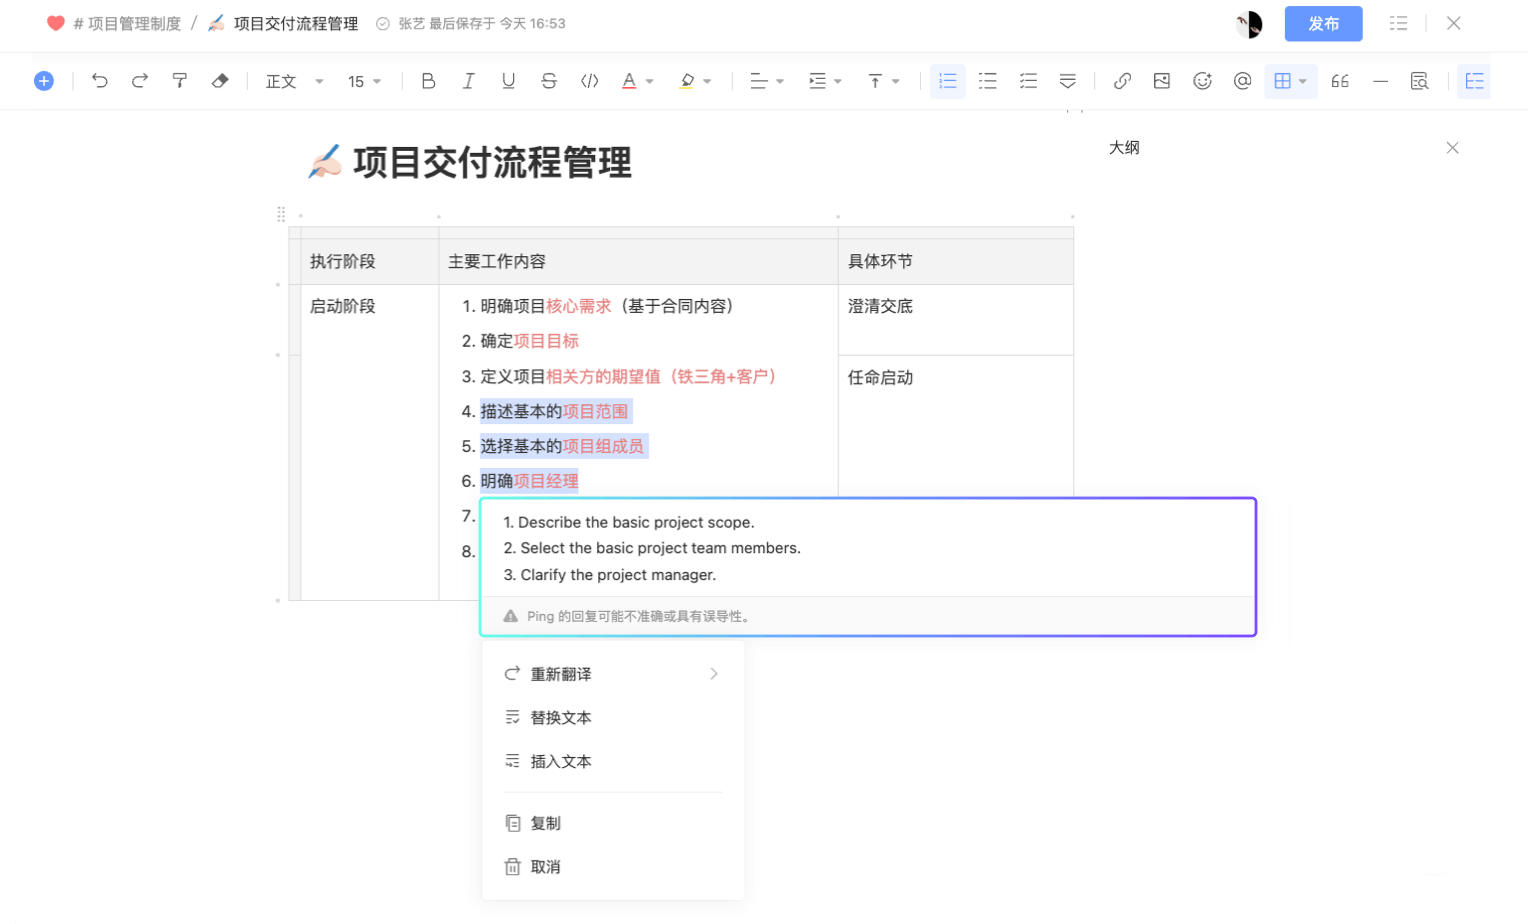Insert a hyperlink using link icon
This screenshot has width=1528, height=924.
[x=1122, y=81]
